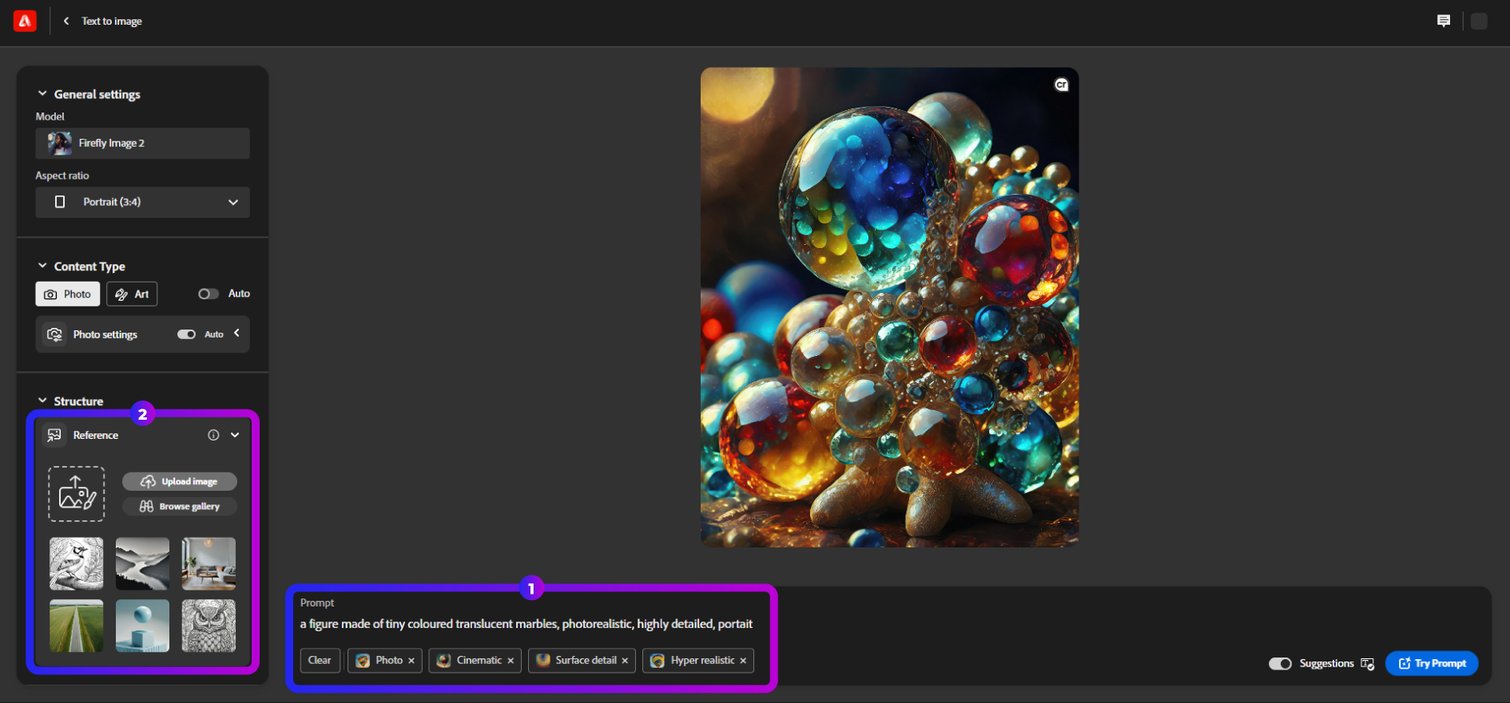Click the Photo settings camera icon
Image resolution: width=1510 pixels, height=703 pixels.
[54, 334]
